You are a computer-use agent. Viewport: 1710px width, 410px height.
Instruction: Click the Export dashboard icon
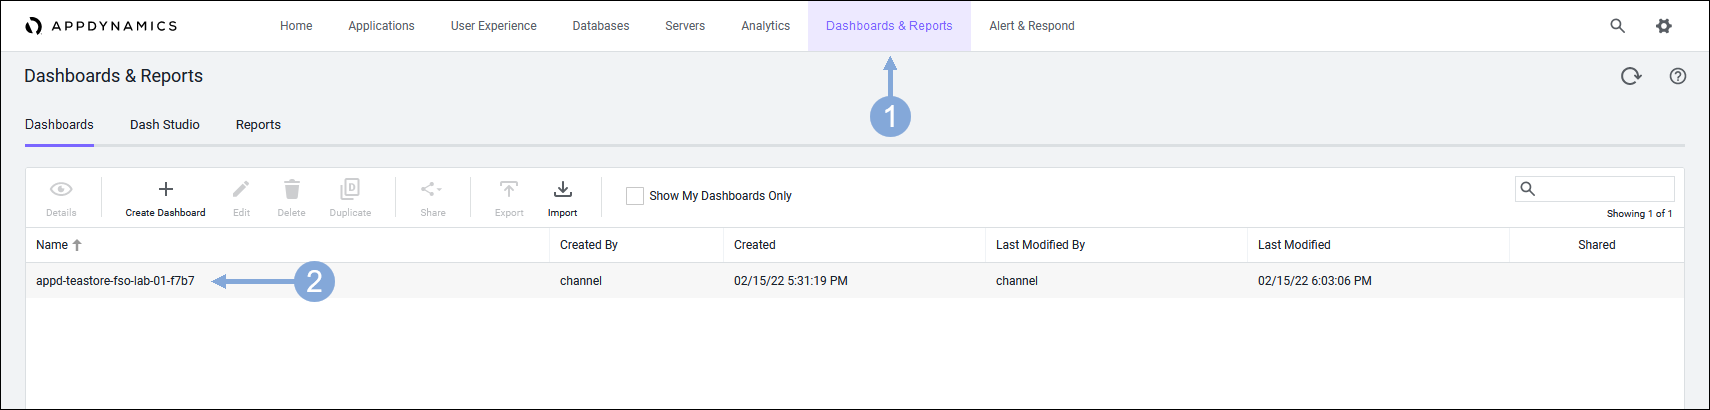(509, 189)
